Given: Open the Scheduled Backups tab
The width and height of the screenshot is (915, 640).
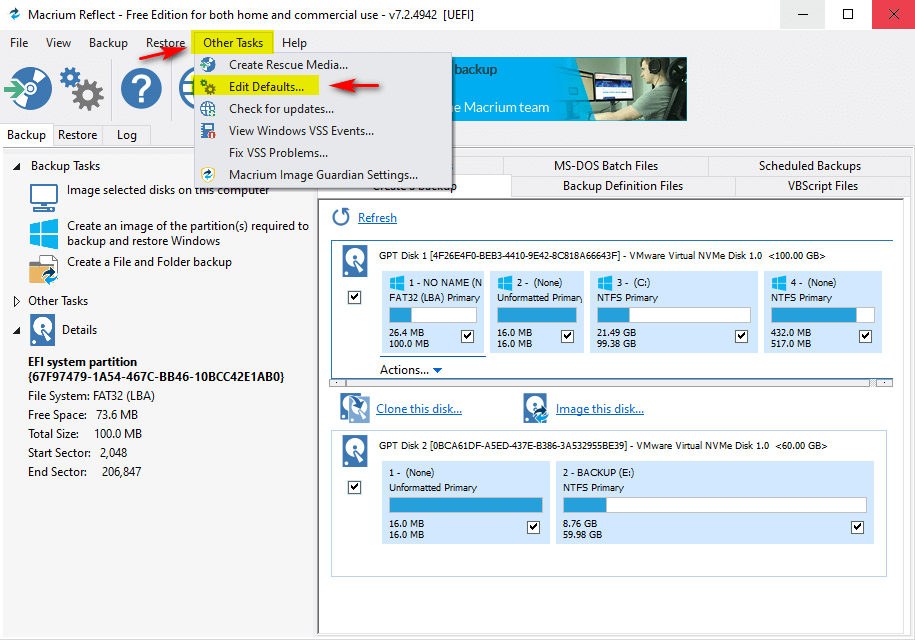Looking at the screenshot, I should tap(809, 166).
